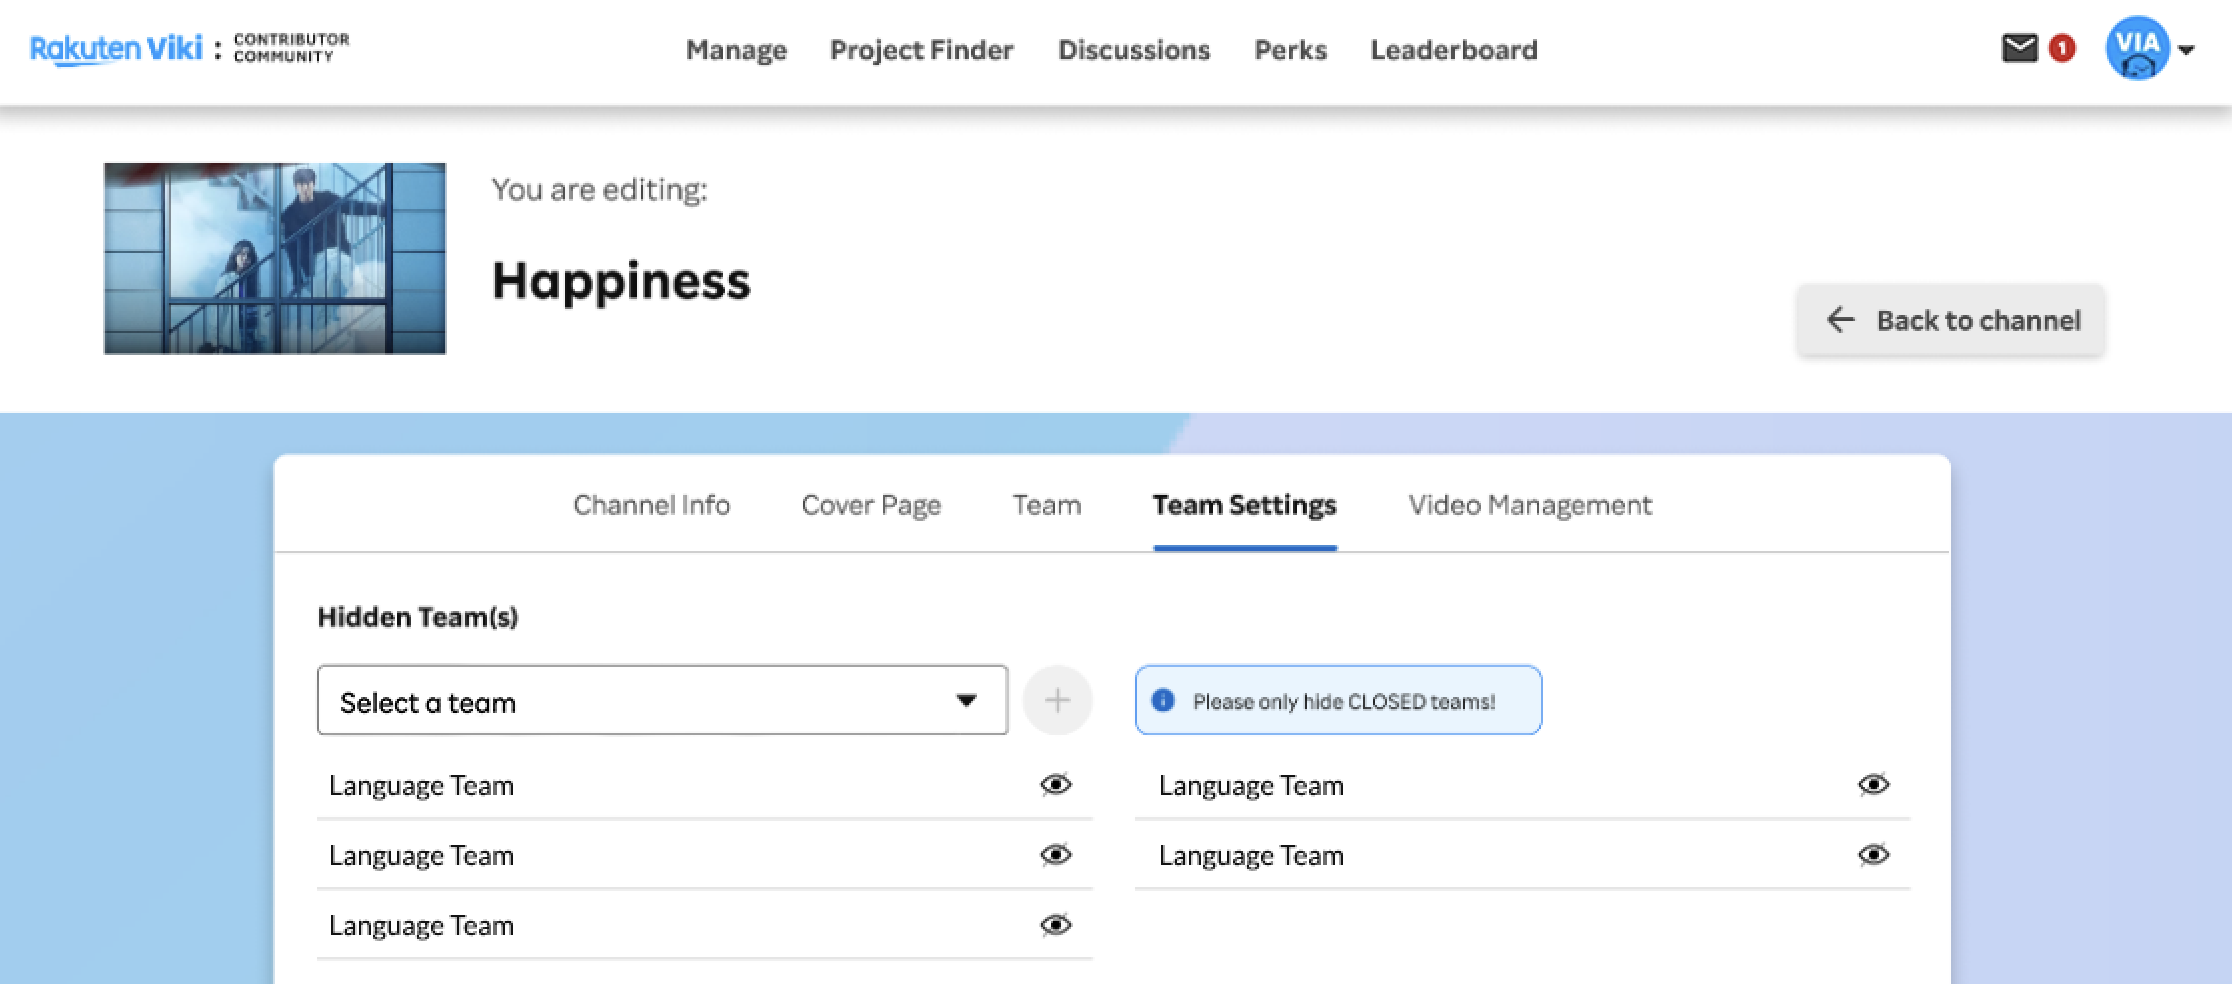2232x984 pixels.
Task: Click the 'Please only hide CLOSED teams!' notice
Action: [1338, 700]
